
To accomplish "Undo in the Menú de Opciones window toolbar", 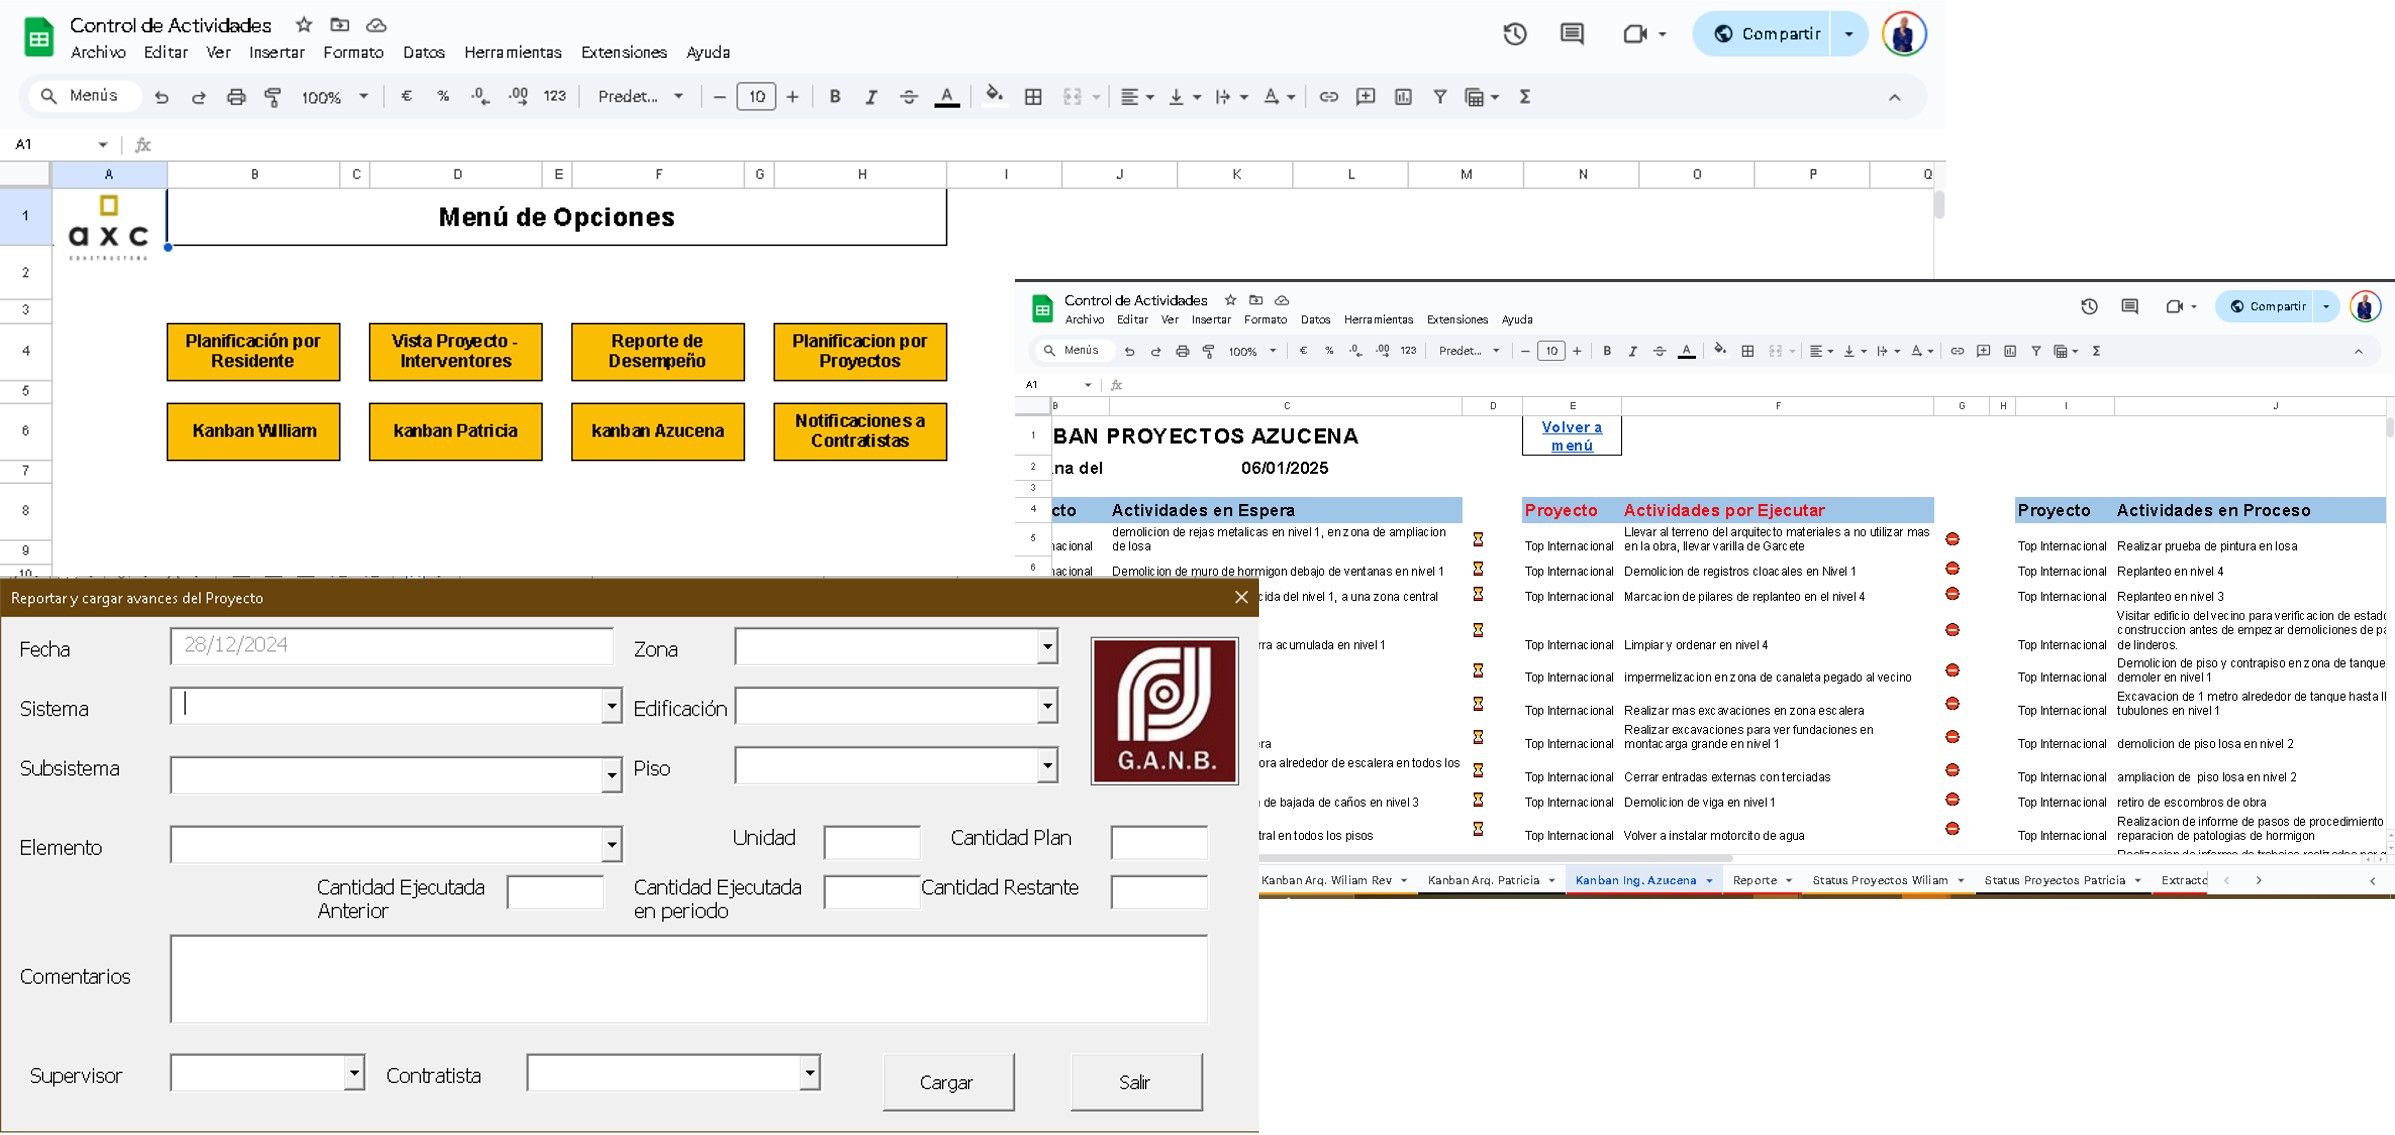I will pos(161,97).
